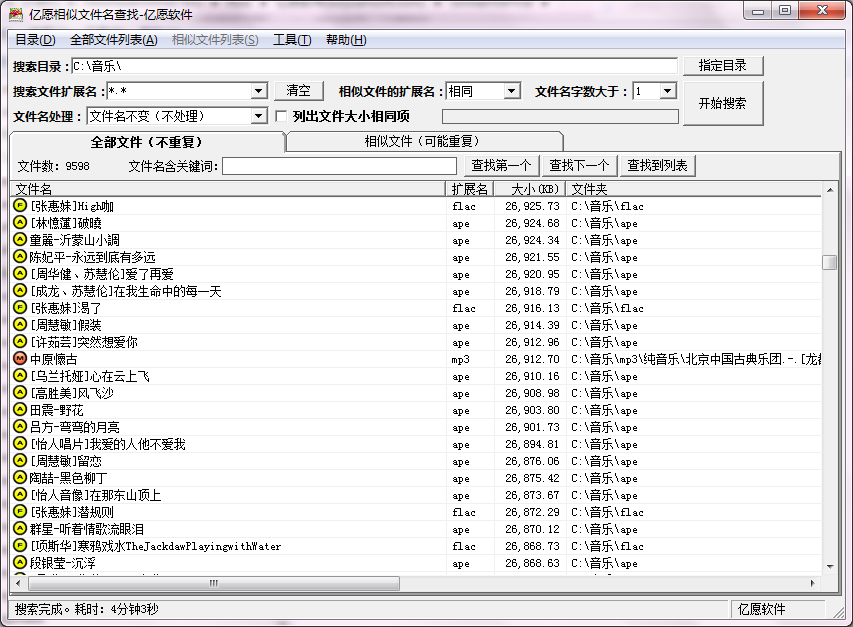Click the icon beside [怡人唱片]我爱的人他不爱我

click(19, 443)
